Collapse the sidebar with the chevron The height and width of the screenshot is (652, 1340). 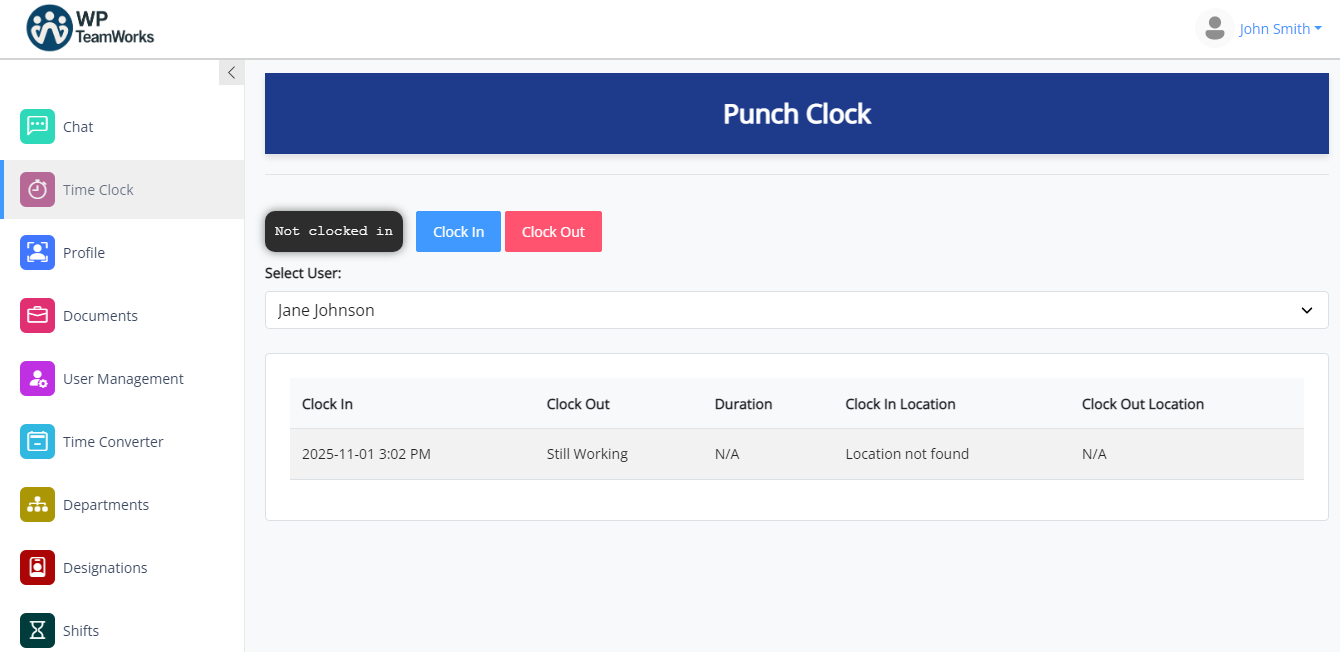(231, 71)
